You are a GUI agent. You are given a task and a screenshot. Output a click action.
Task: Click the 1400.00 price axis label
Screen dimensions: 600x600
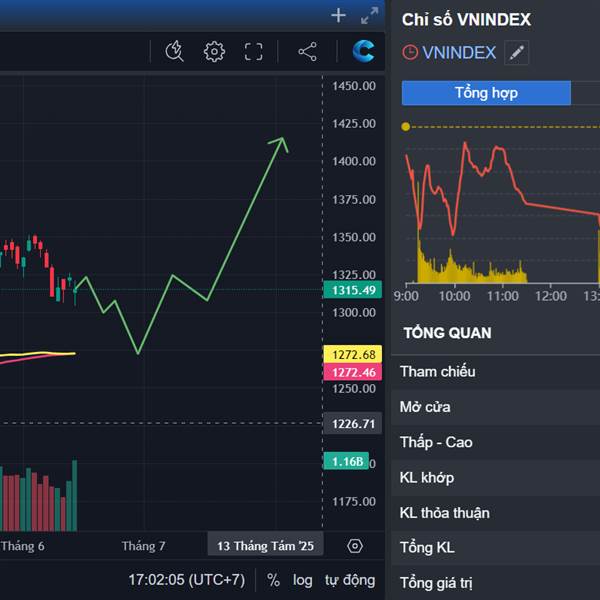354,161
